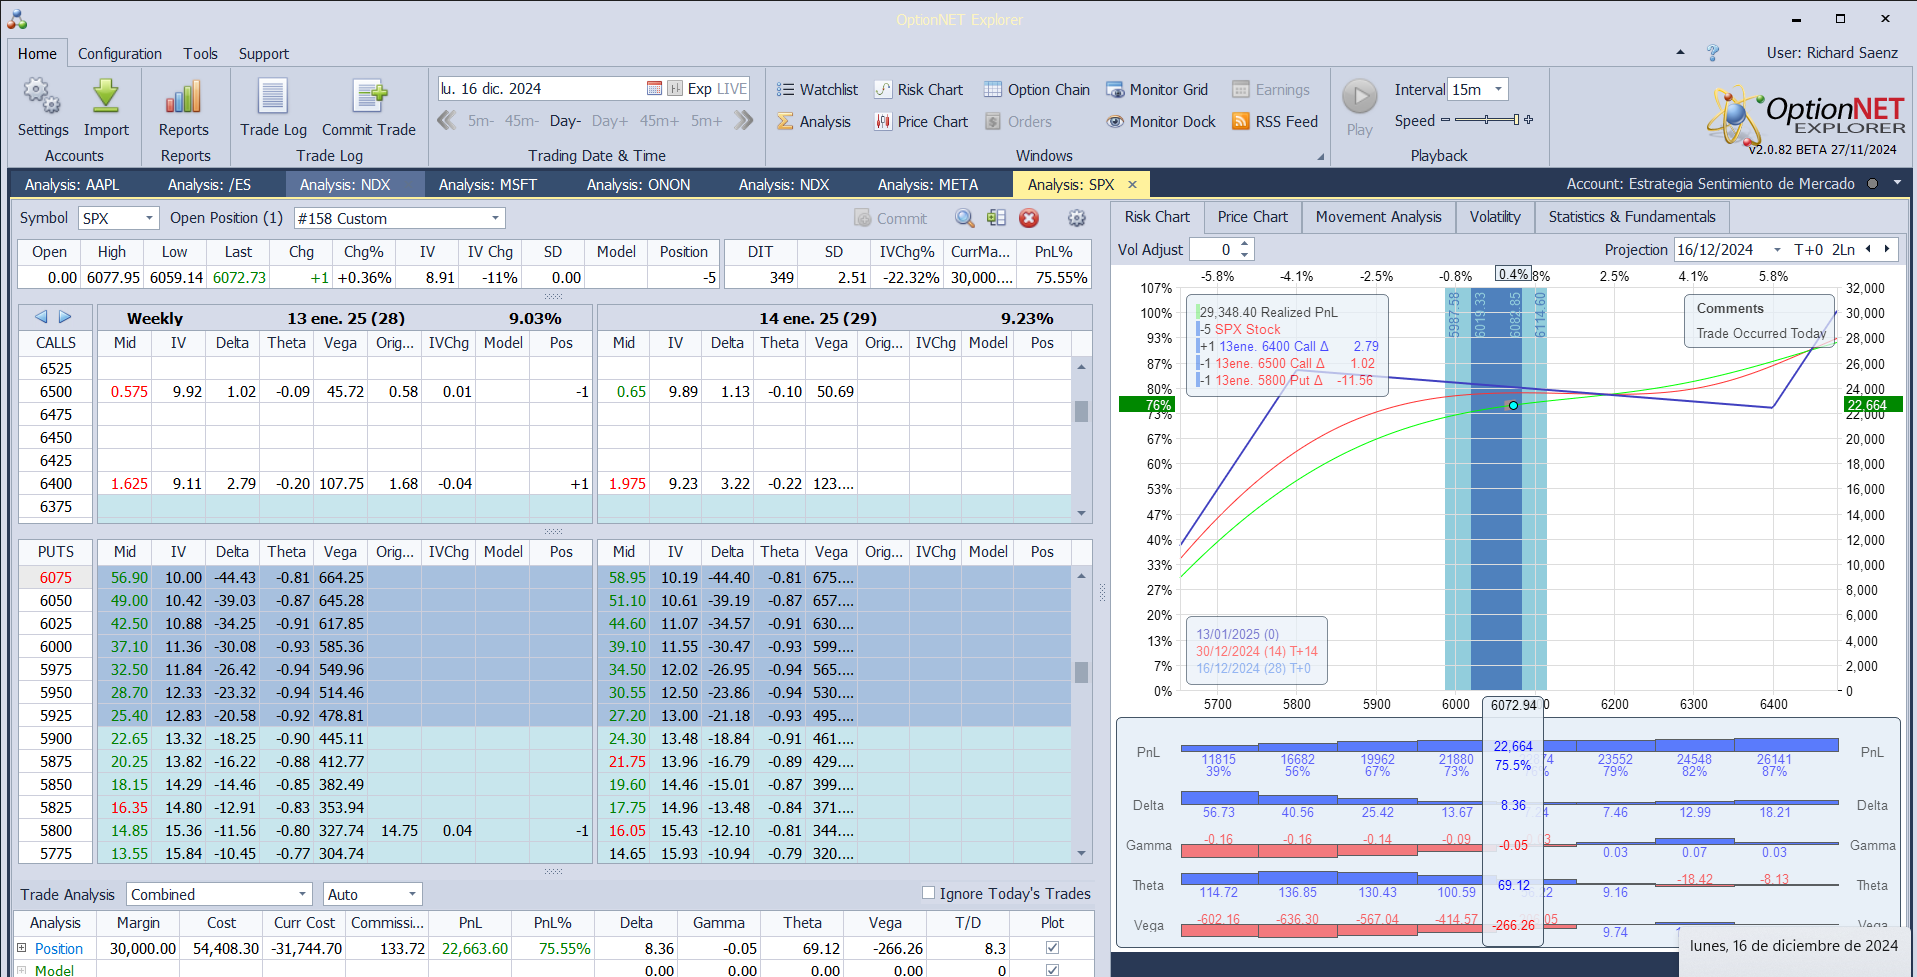Open the Monitor Grid window
1917x977 pixels.
[1157, 90]
